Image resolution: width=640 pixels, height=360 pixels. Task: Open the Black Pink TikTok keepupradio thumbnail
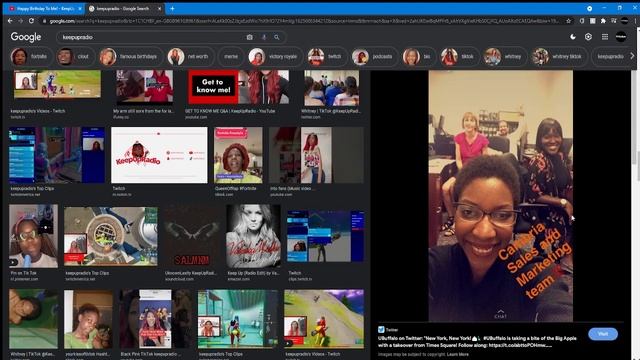[x=156, y=319]
